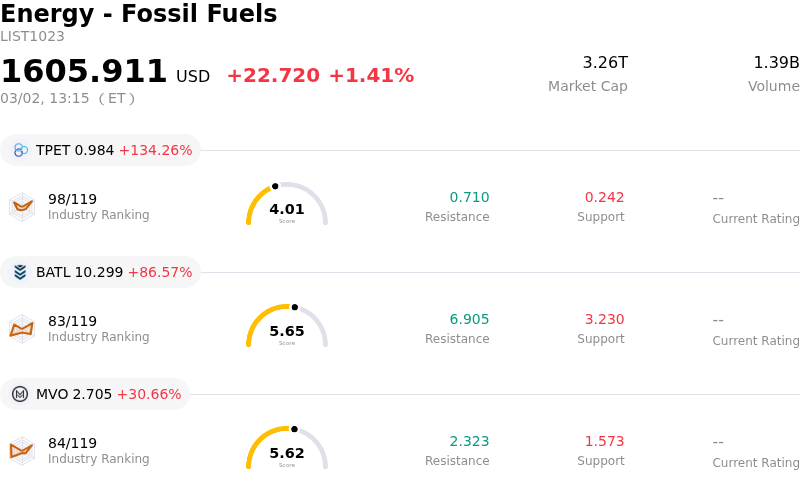Select the 83/119 Industry Ranking text

[x=98, y=328]
